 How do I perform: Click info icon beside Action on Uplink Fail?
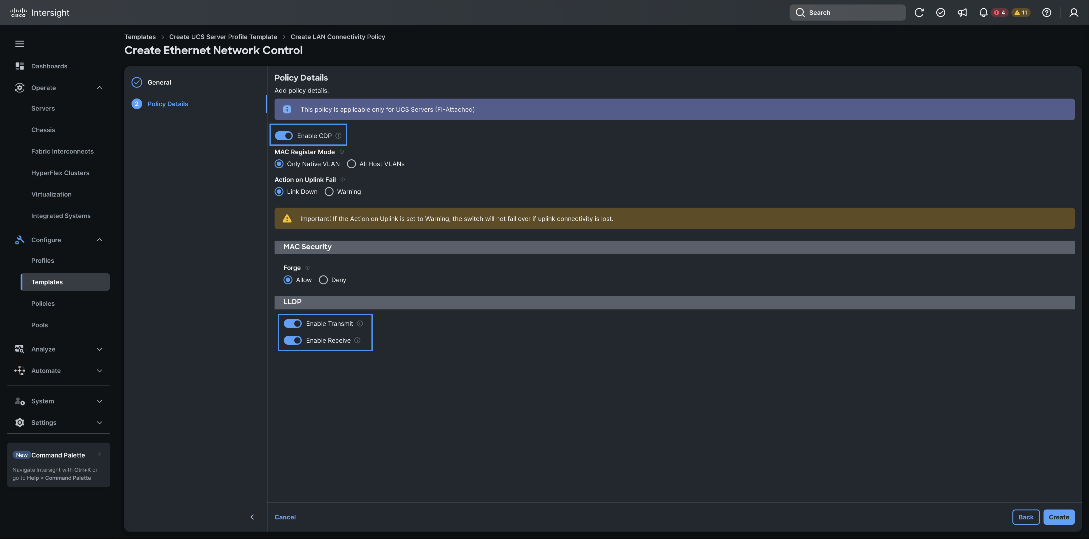[343, 179]
